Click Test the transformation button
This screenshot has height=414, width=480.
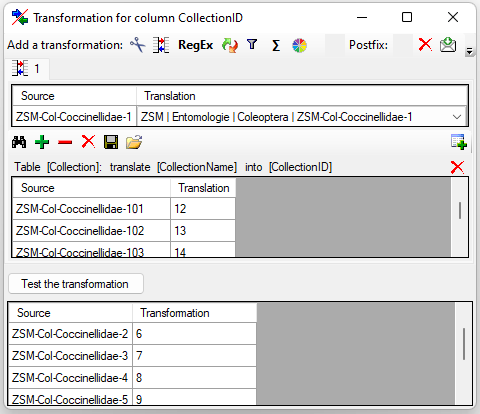pos(76,284)
